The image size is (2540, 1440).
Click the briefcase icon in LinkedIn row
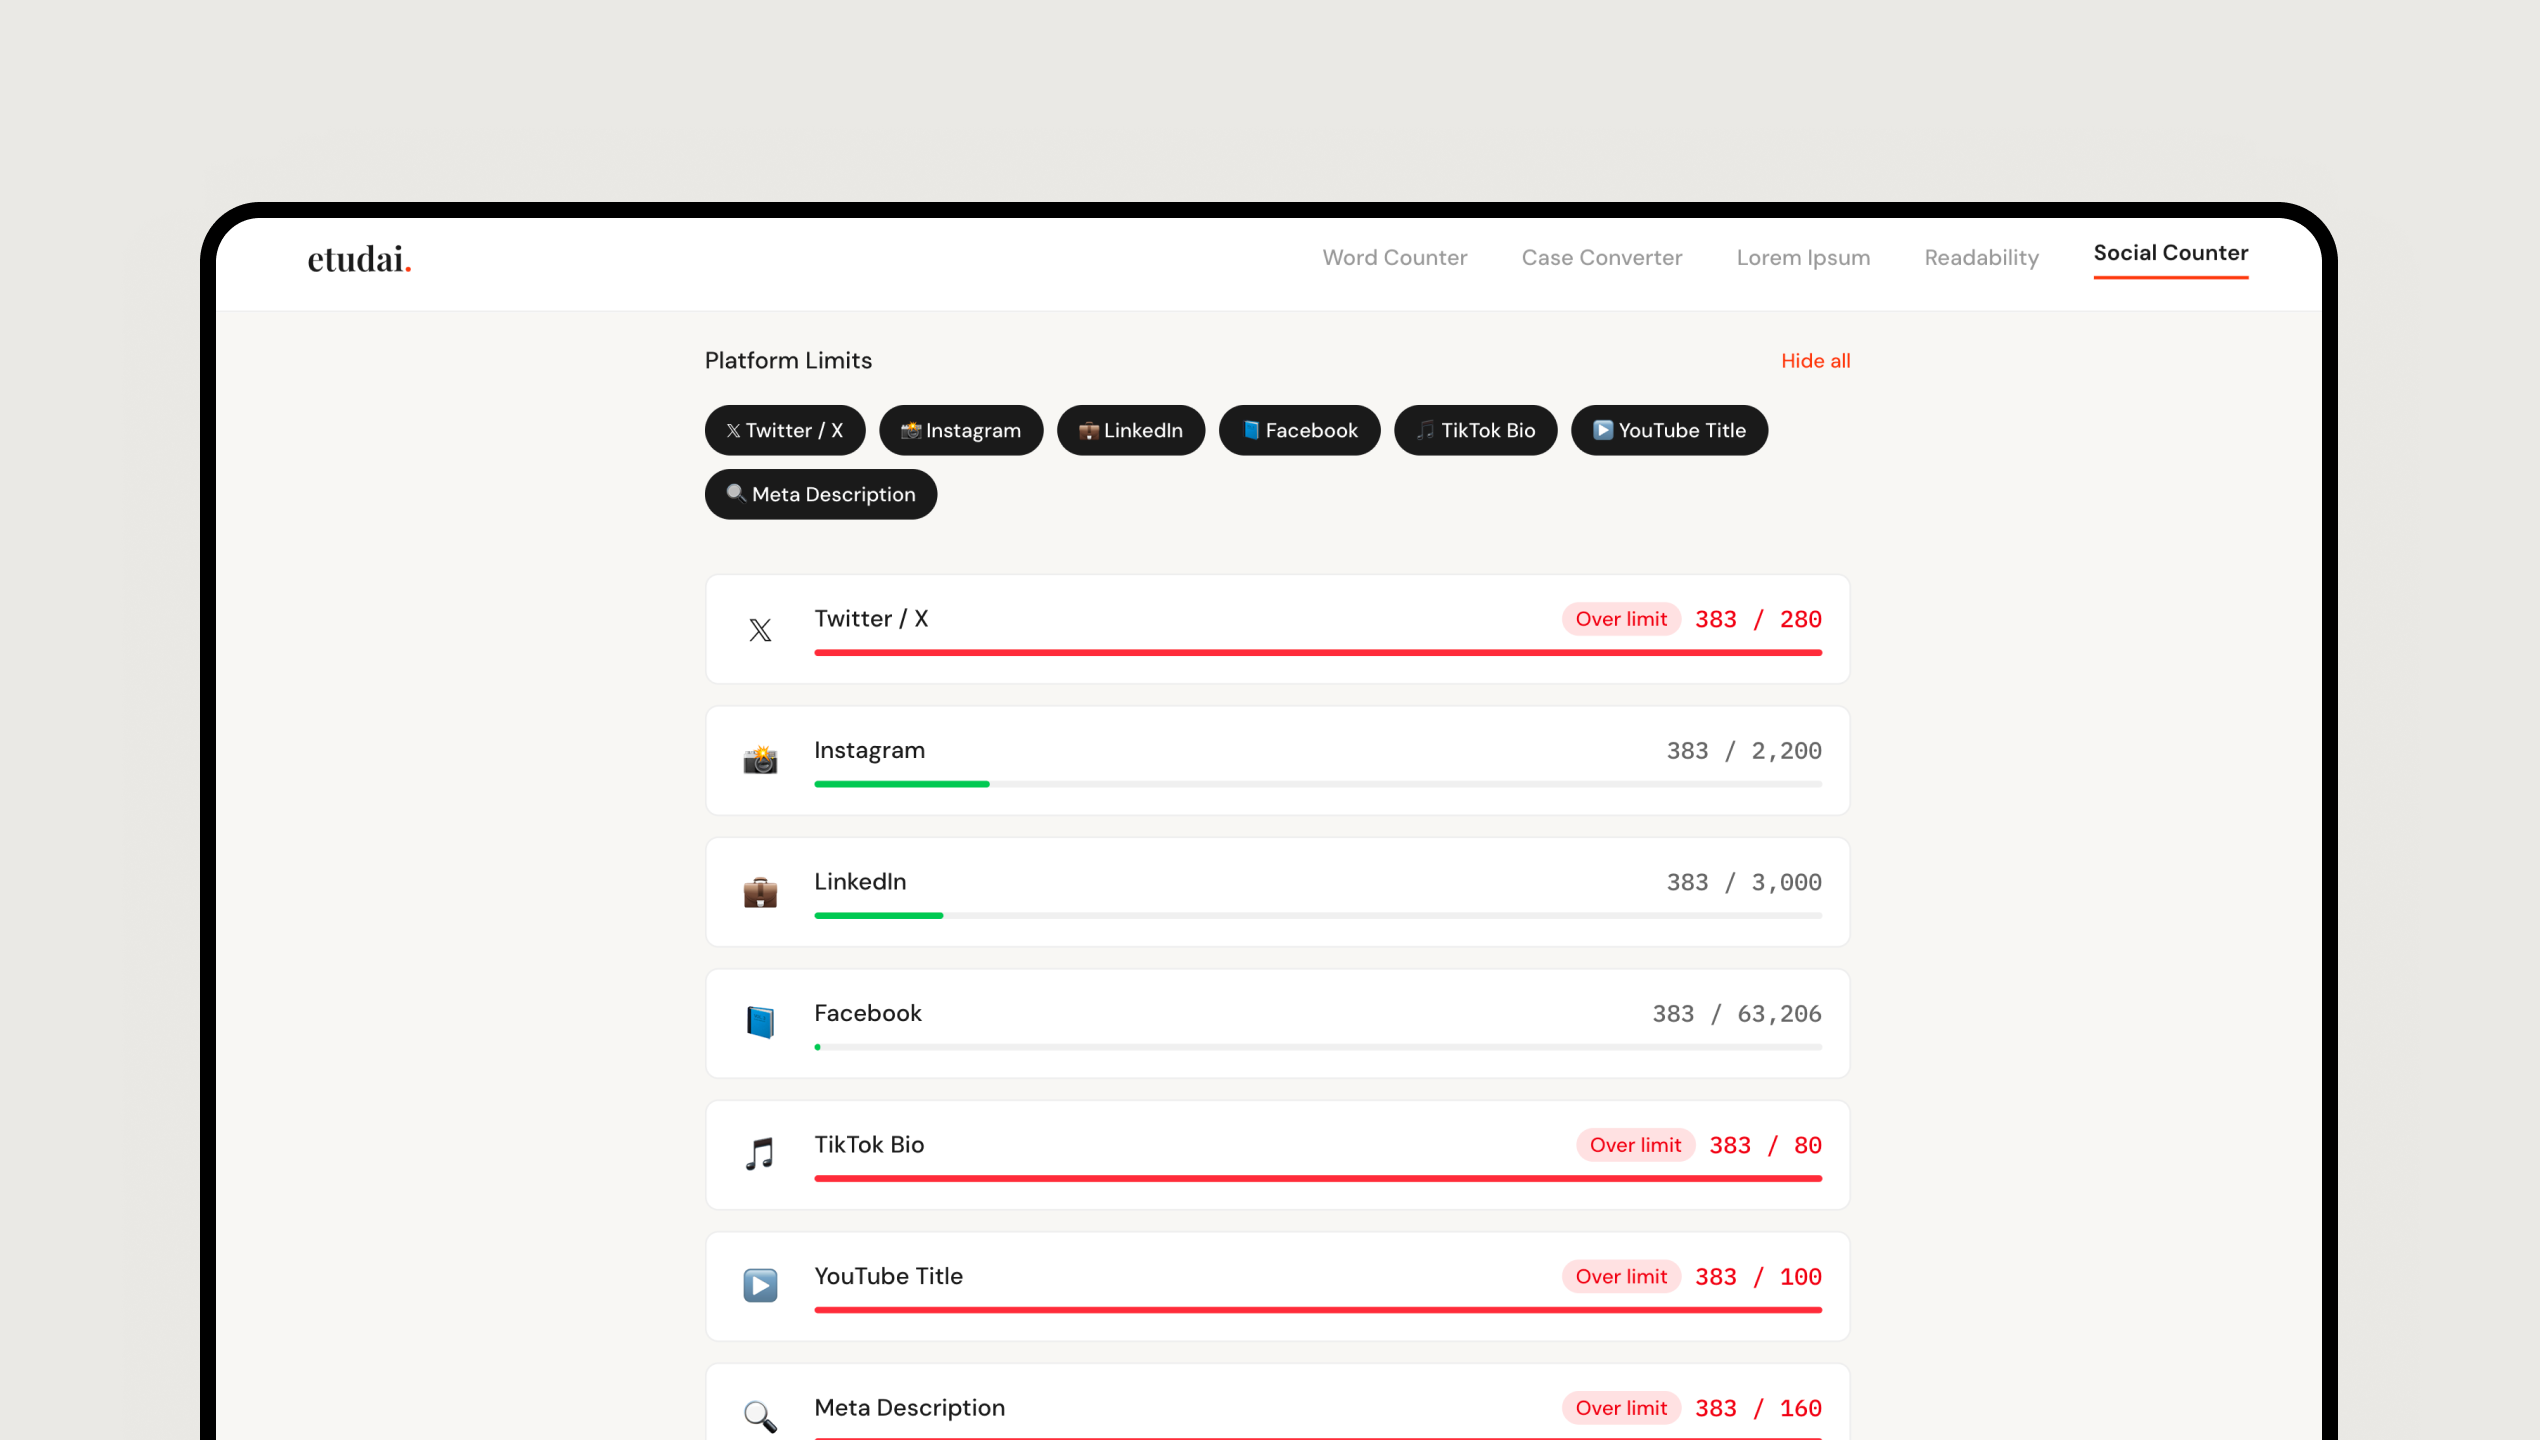pyautogui.click(x=760, y=892)
